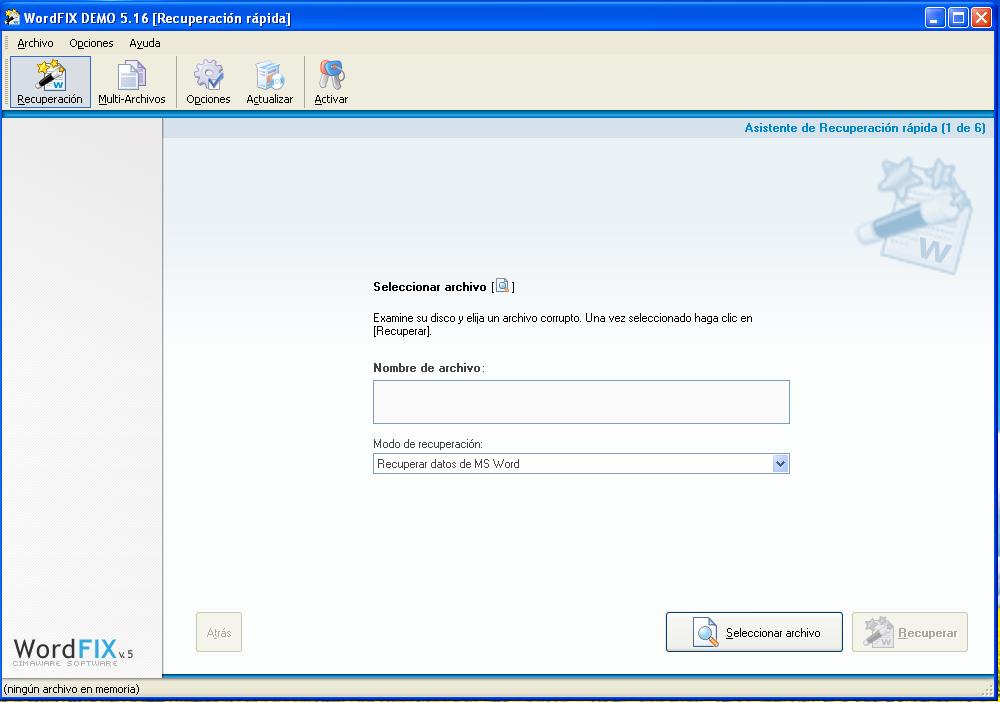Minimize the WordFIX window
This screenshot has width=1000, height=702.
point(934,17)
